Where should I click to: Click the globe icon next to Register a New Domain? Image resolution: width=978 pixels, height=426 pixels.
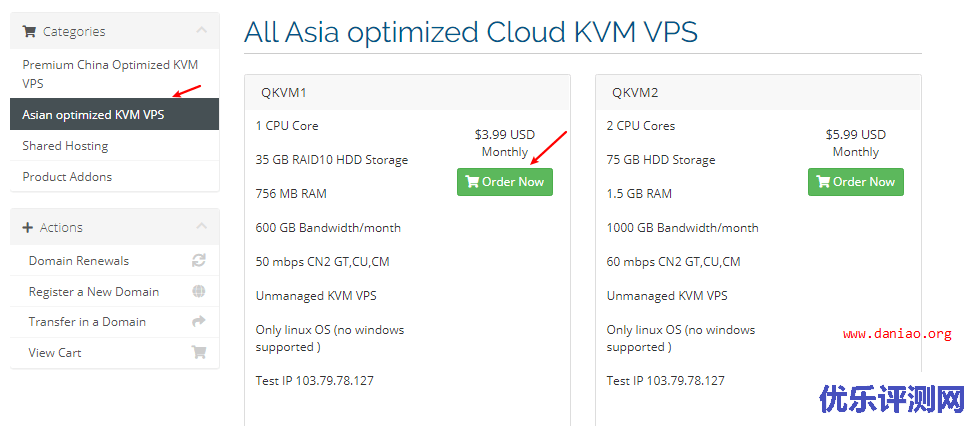(x=199, y=291)
